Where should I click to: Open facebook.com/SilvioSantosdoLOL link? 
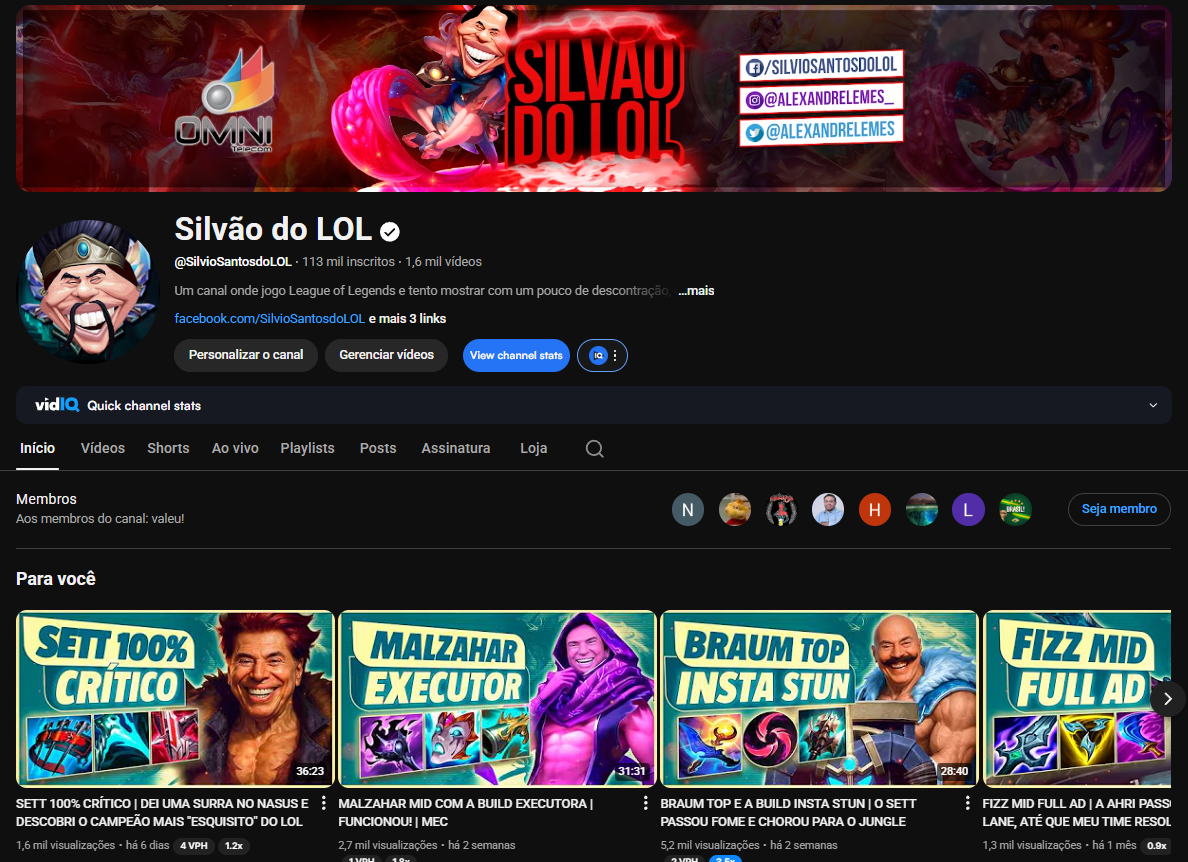pyautogui.click(x=270, y=319)
